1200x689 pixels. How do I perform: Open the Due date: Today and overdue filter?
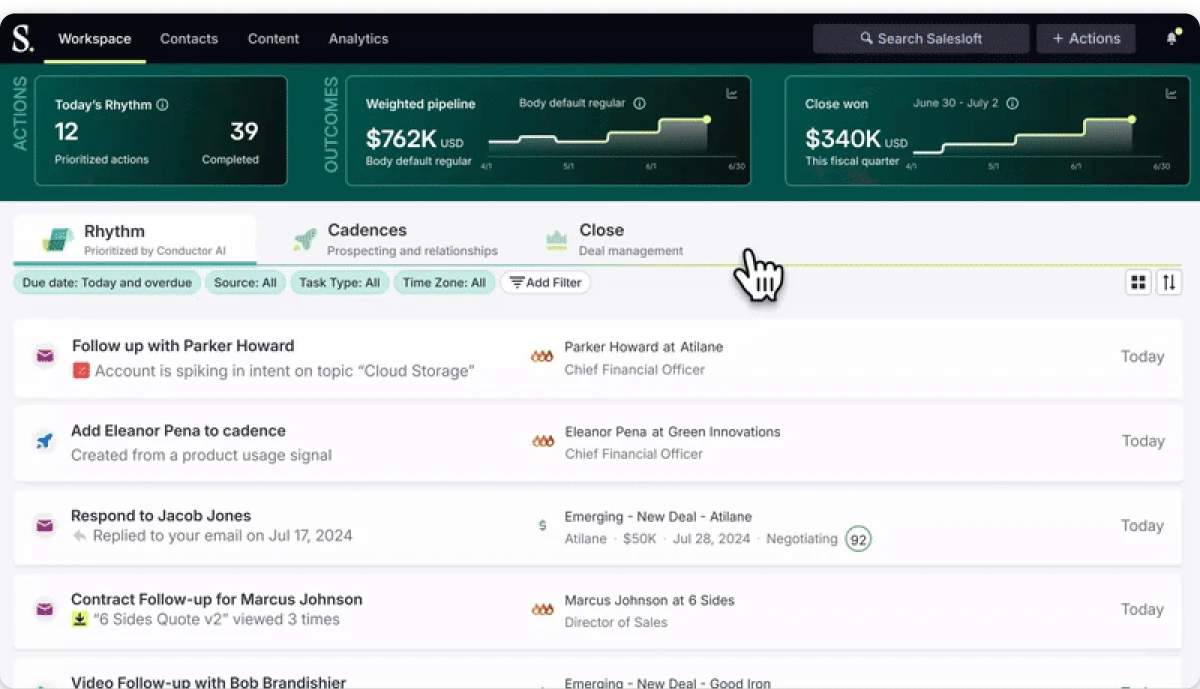107,283
